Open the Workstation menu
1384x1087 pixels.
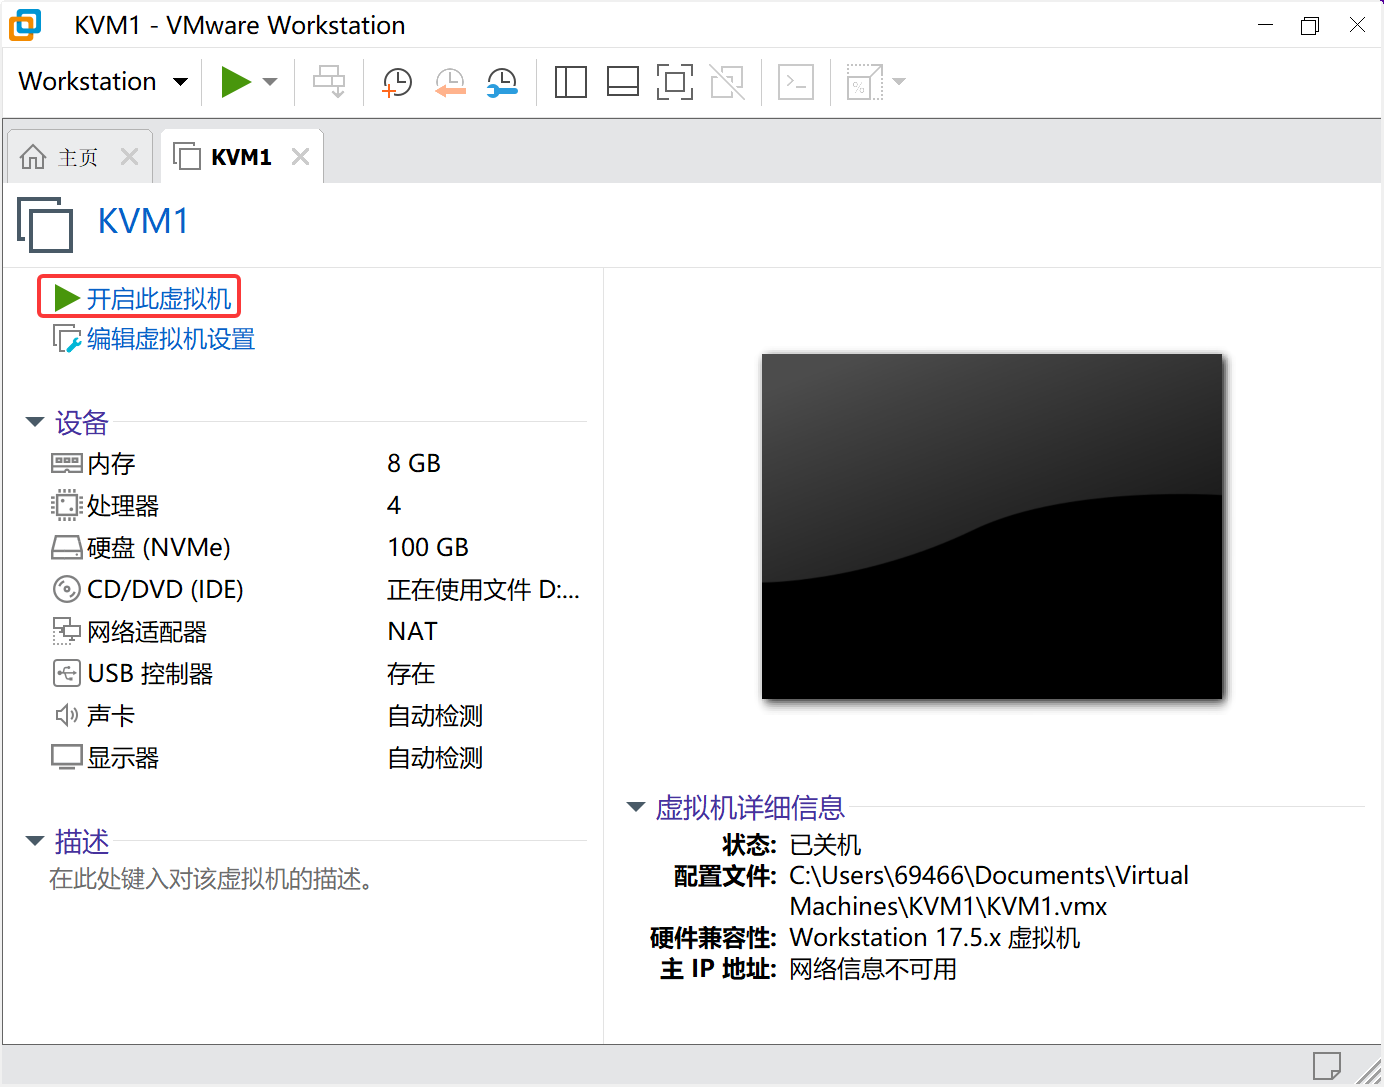click(x=103, y=81)
